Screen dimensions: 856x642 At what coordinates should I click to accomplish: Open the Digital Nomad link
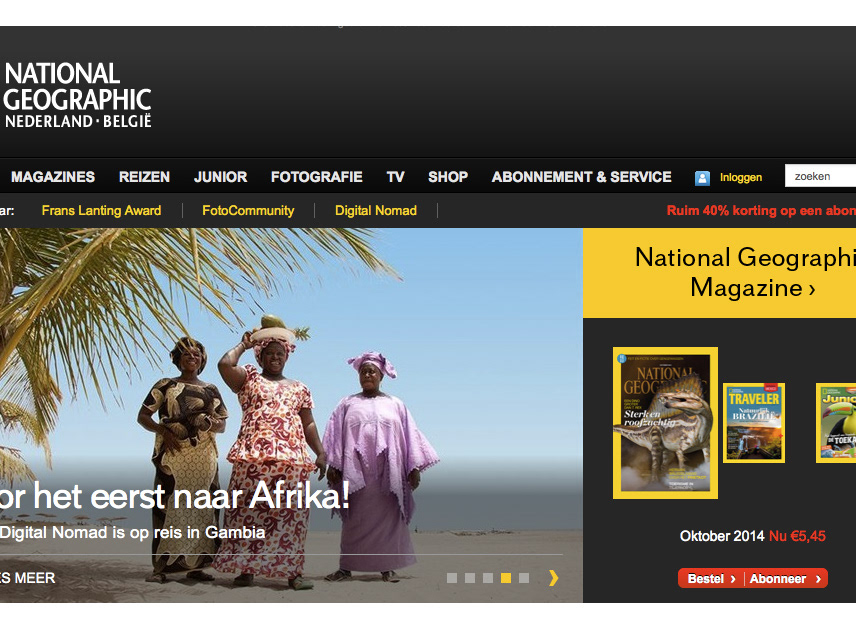coord(376,210)
